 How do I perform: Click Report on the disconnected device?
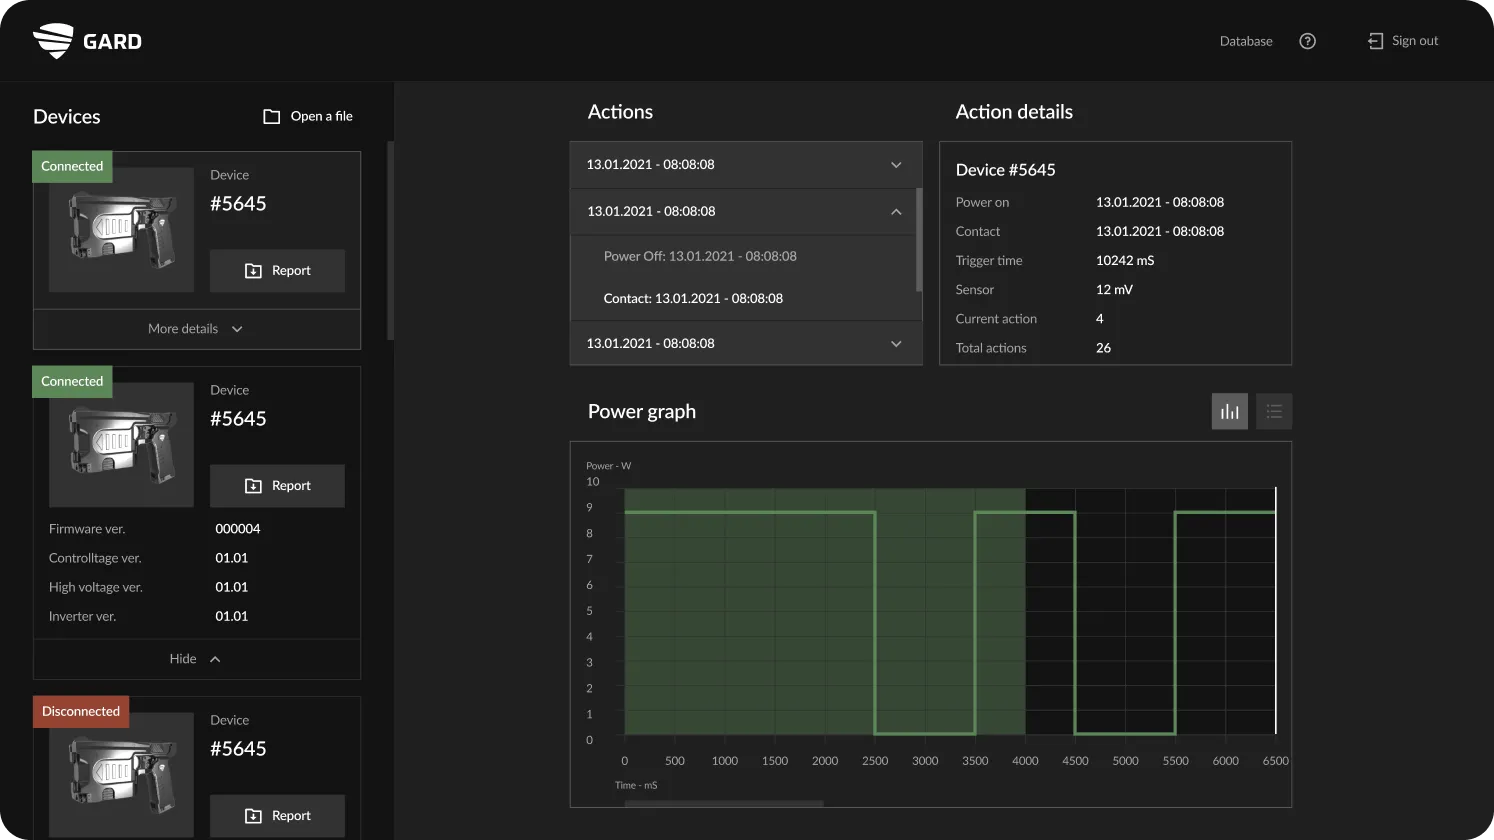(x=277, y=816)
